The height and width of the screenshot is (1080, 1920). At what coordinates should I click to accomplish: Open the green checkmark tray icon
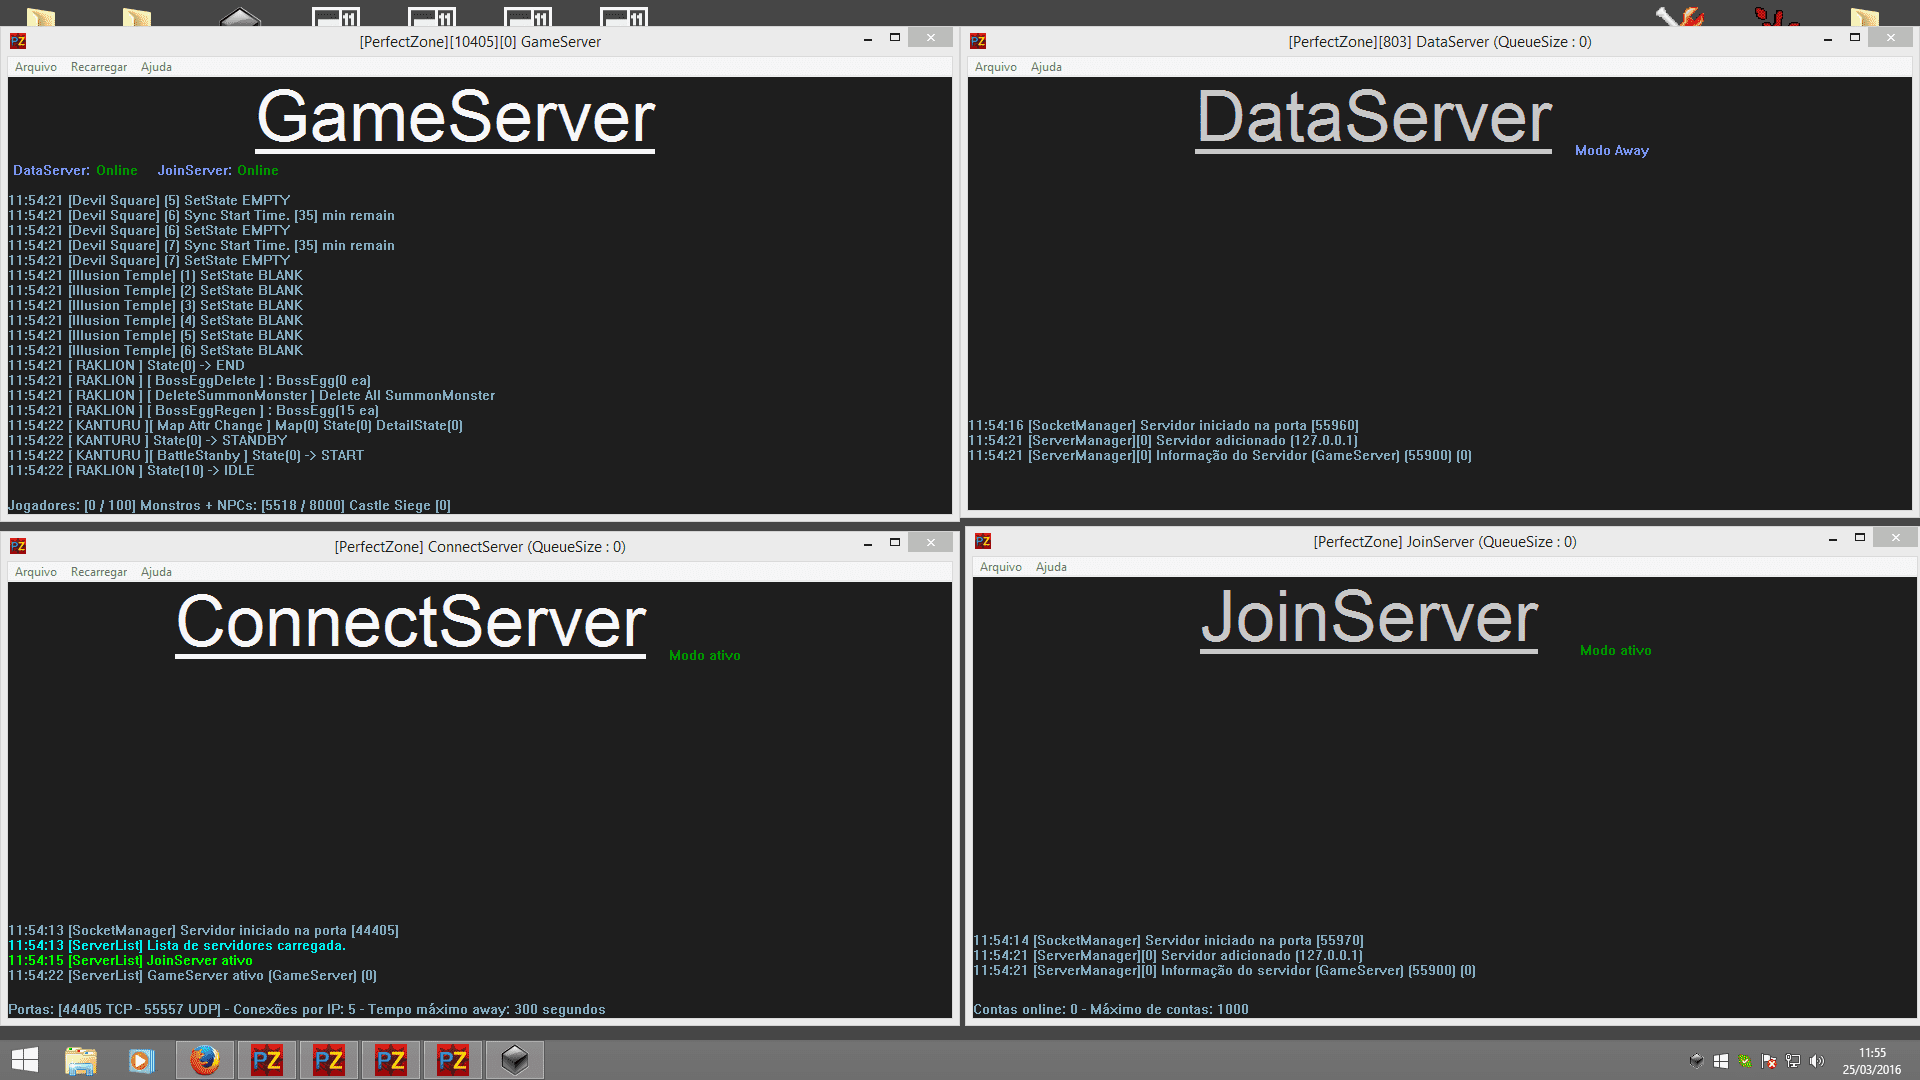click(1745, 1061)
